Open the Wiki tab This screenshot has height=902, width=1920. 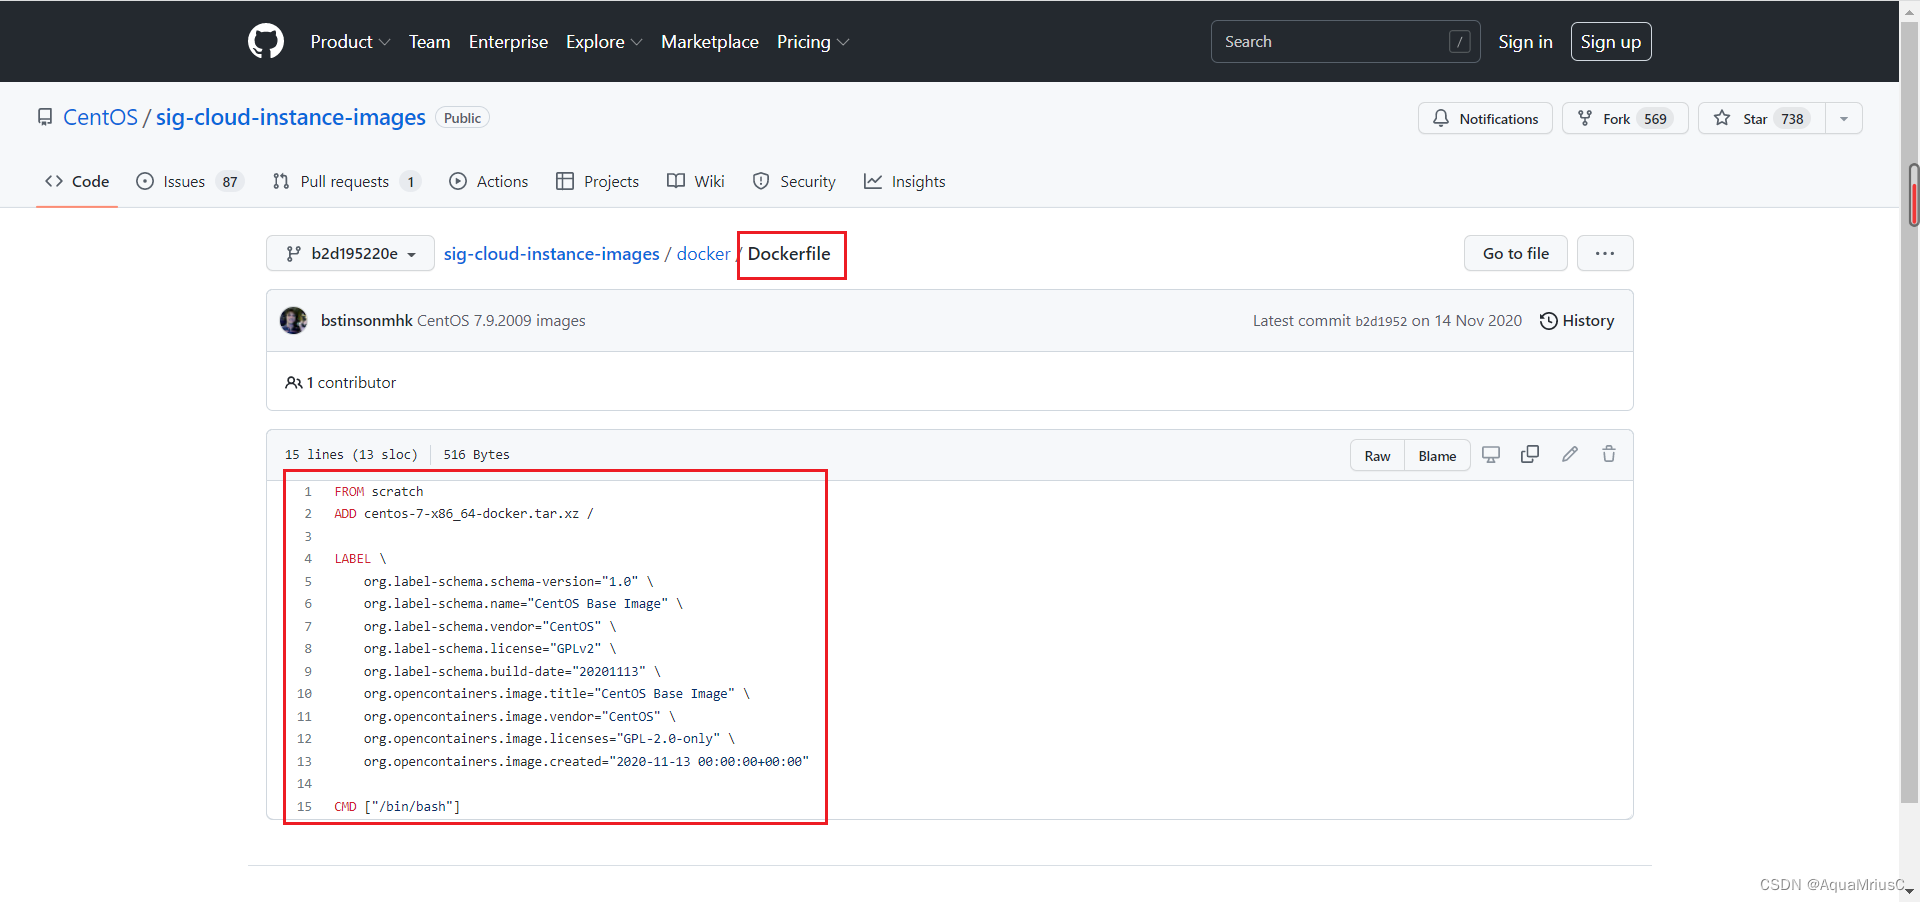click(695, 181)
